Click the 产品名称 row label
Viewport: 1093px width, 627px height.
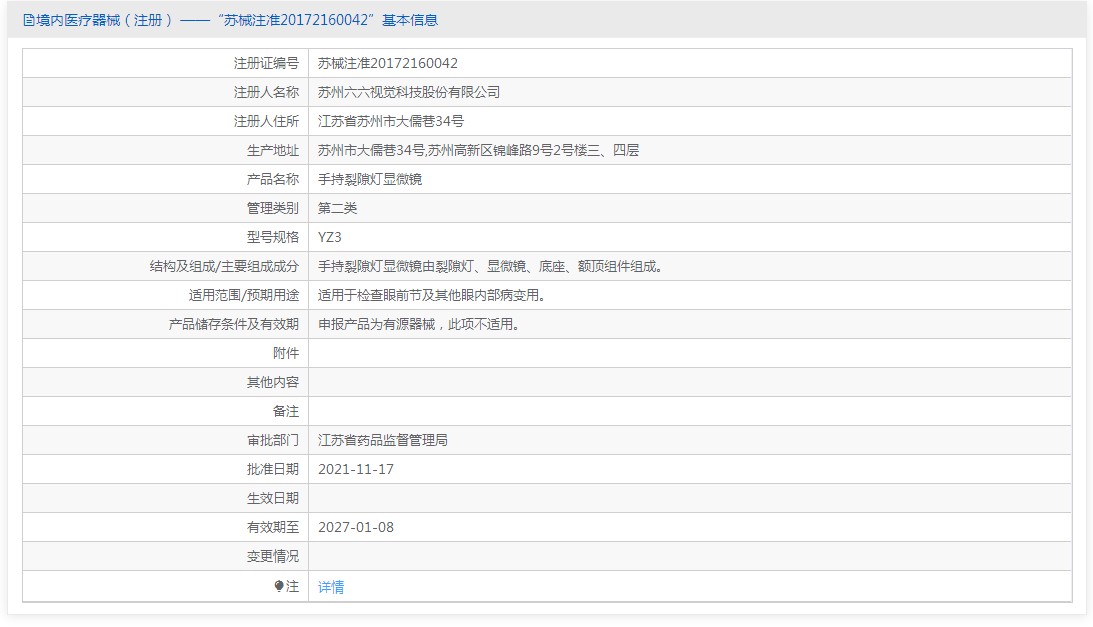pos(273,179)
